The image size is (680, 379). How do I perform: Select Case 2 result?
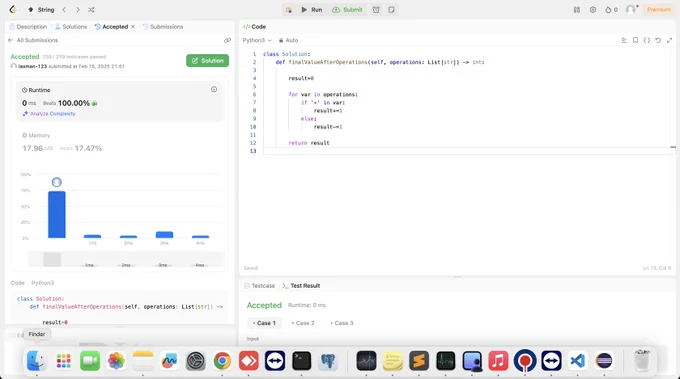303,323
